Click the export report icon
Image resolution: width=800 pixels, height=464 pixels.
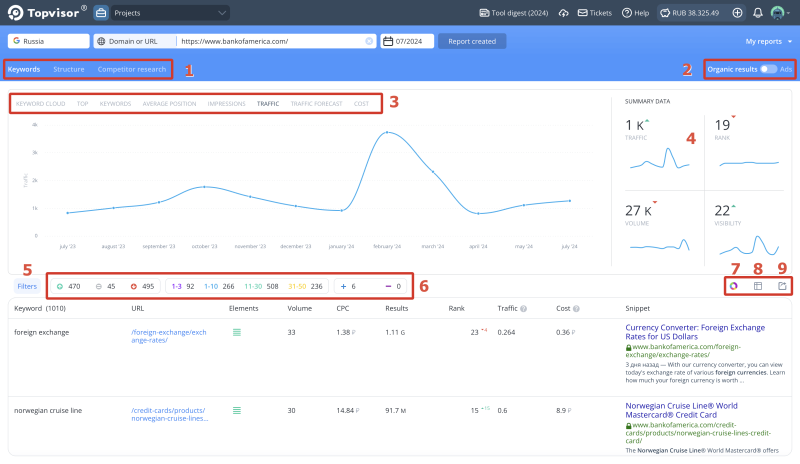click(x=782, y=286)
